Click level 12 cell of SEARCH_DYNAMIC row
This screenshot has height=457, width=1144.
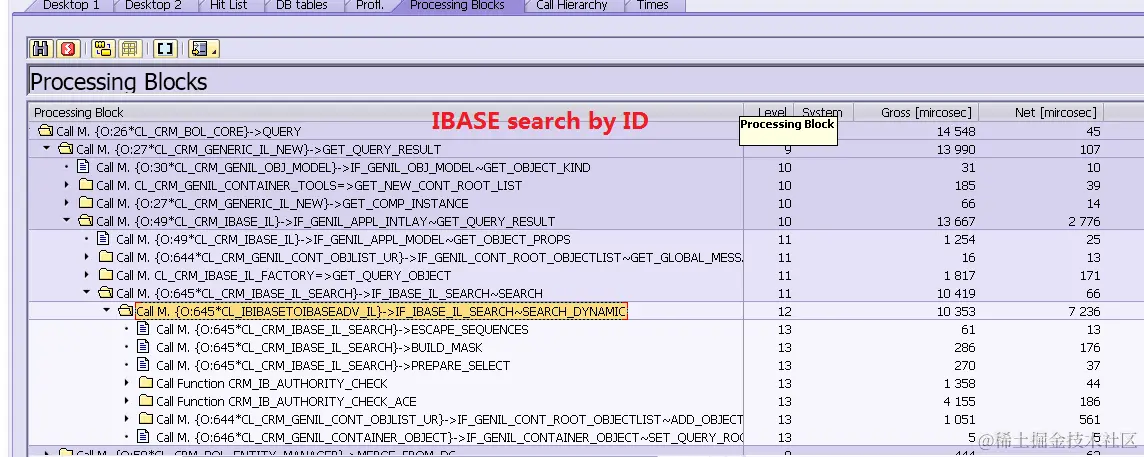point(784,311)
